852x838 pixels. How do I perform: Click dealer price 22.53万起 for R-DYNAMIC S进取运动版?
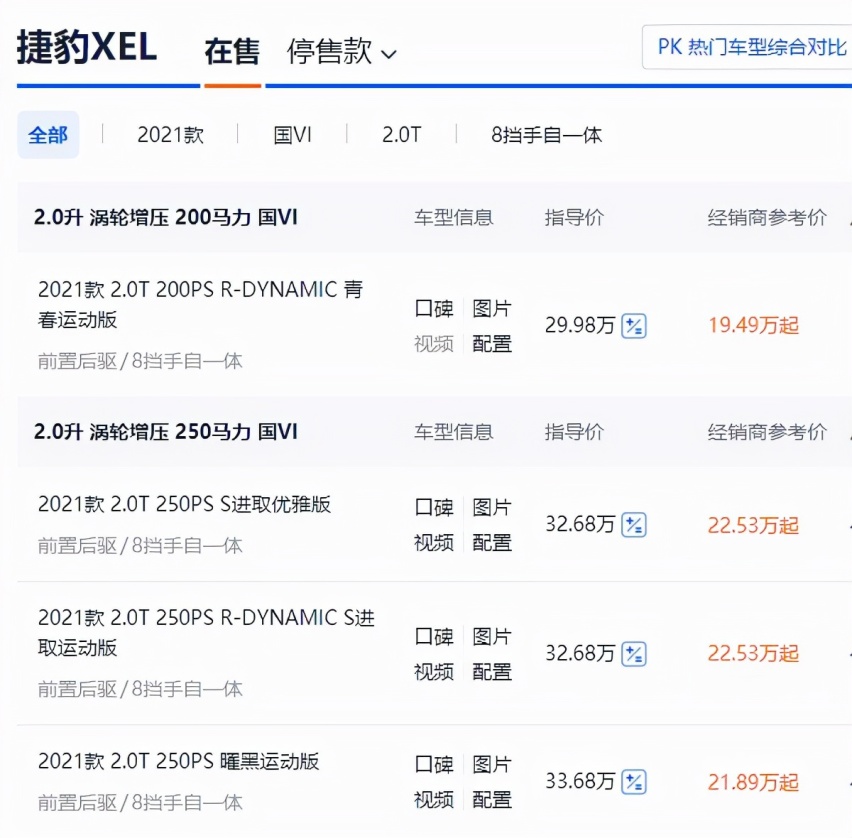(753, 653)
